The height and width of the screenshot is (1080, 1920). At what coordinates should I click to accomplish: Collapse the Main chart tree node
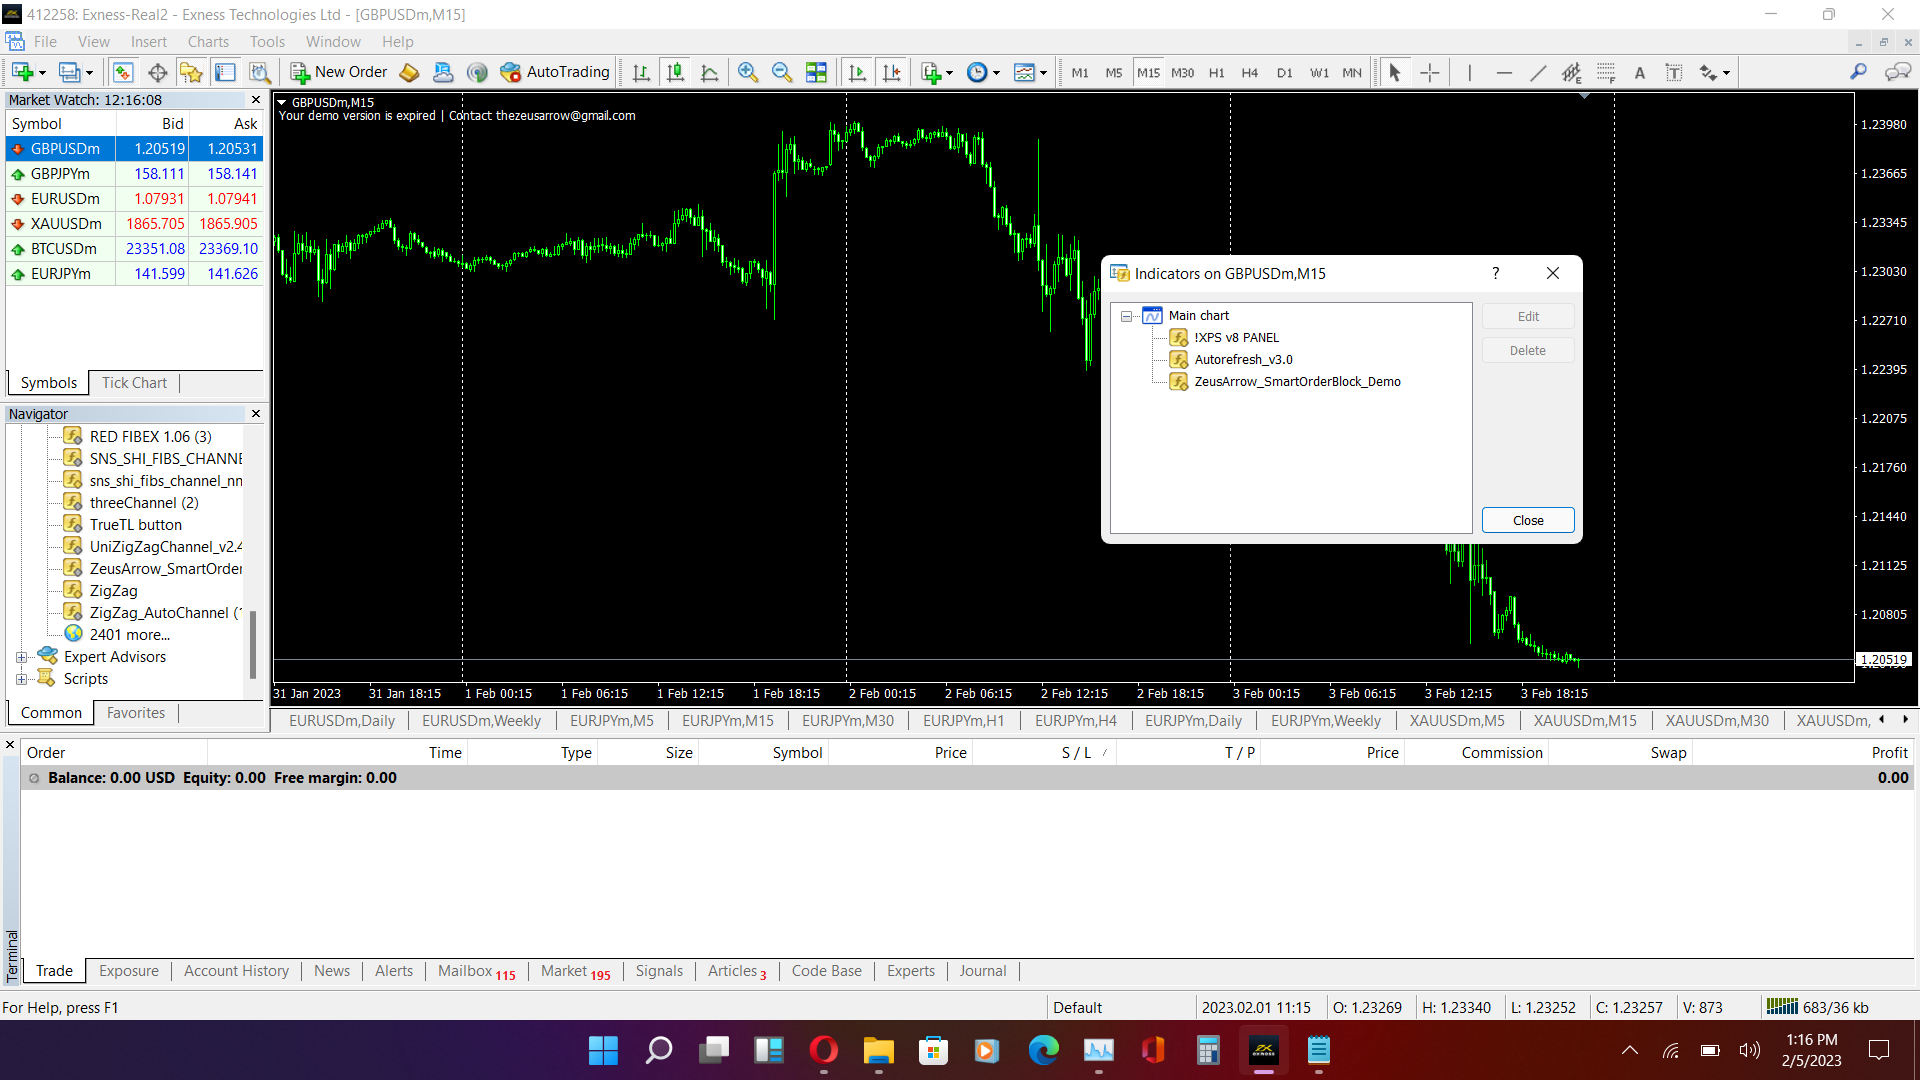click(x=1127, y=316)
